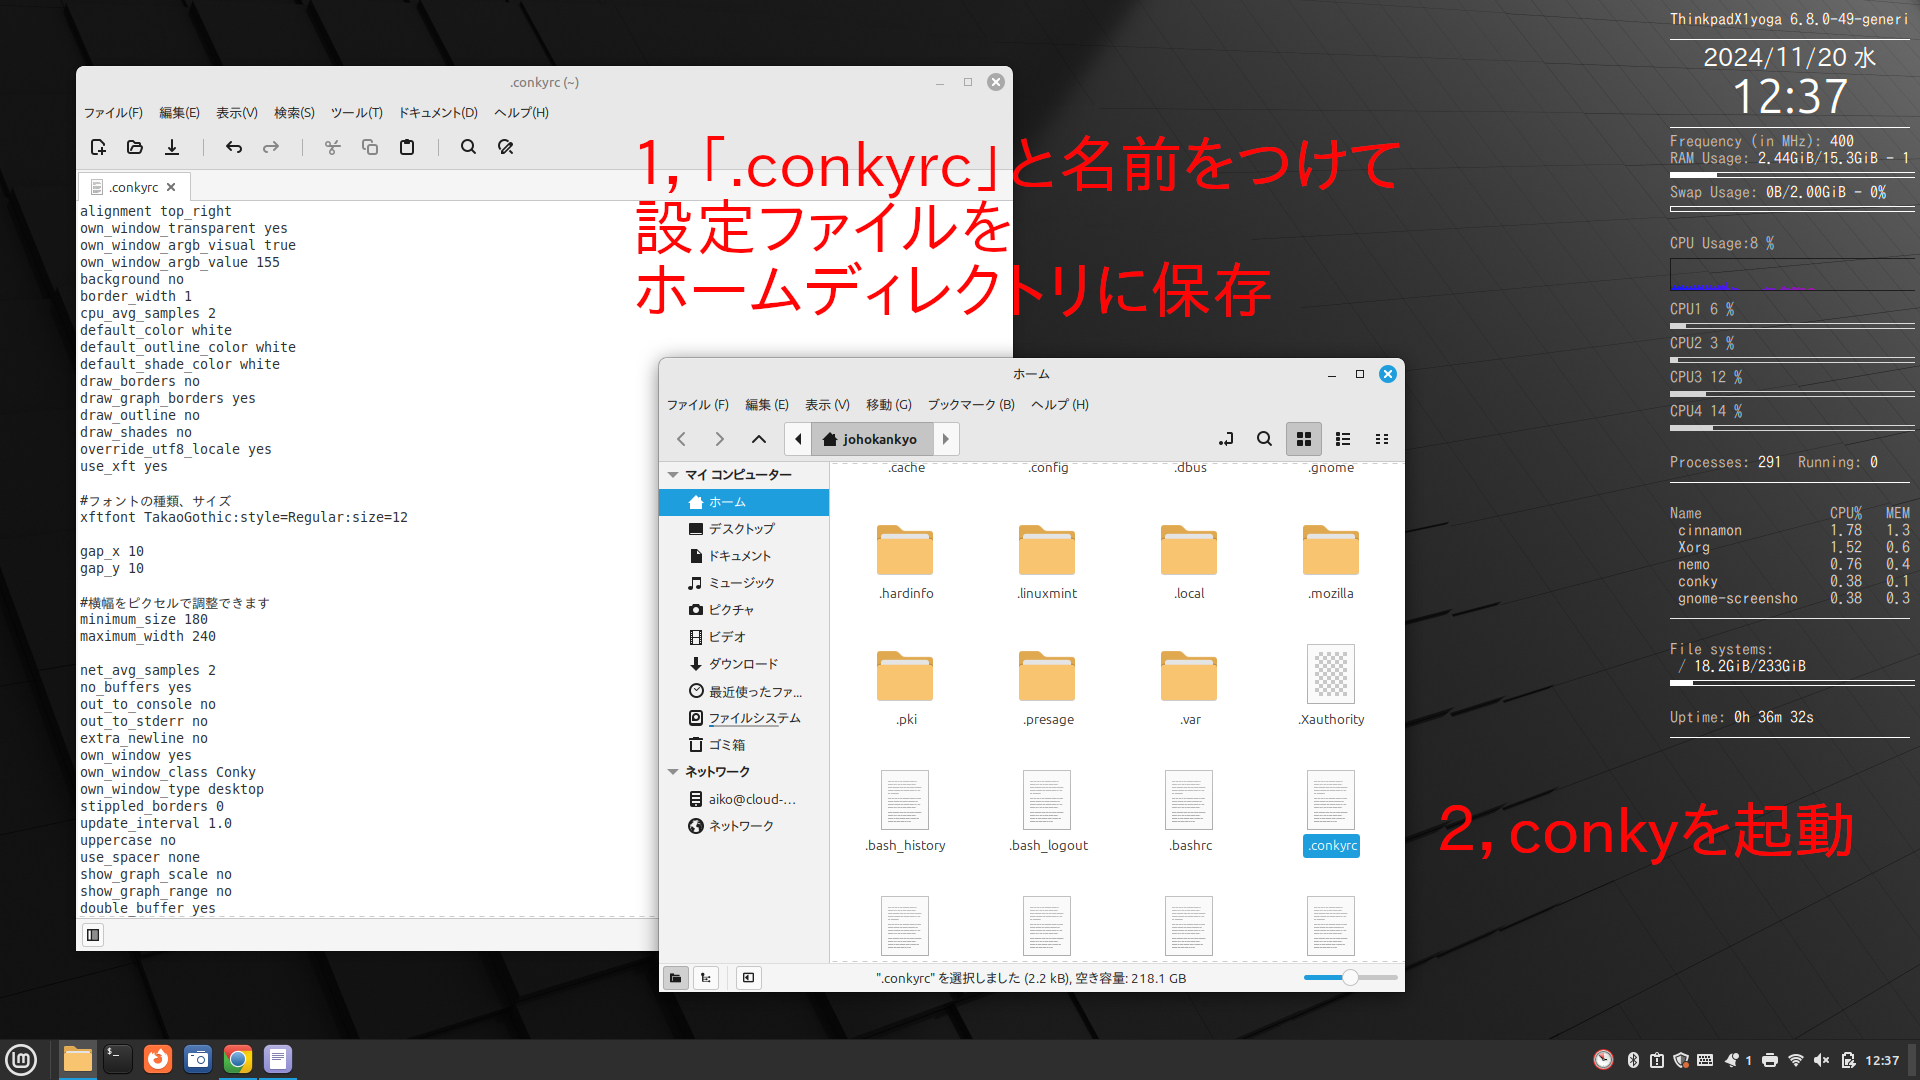Open search and replace in the editor

pyautogui.click(x=505, y=147)
